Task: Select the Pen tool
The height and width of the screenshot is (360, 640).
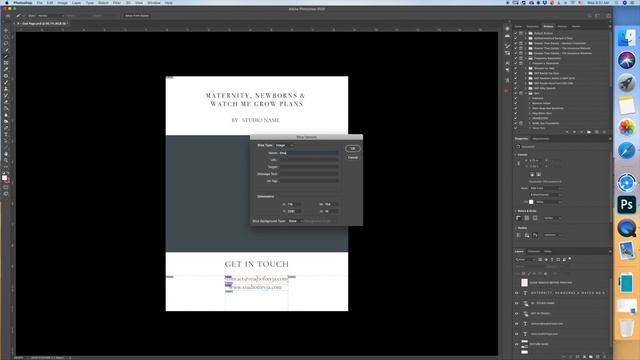Action: 6,128
